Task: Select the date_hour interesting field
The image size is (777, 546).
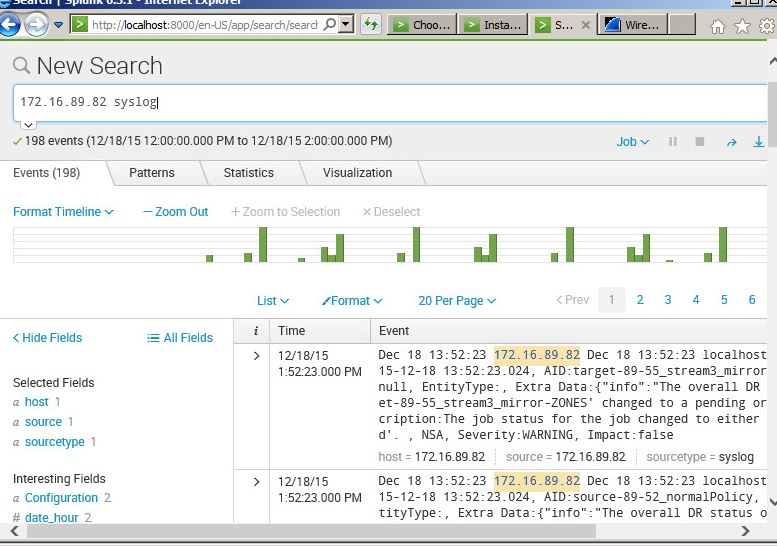Action: pos(52,518)
